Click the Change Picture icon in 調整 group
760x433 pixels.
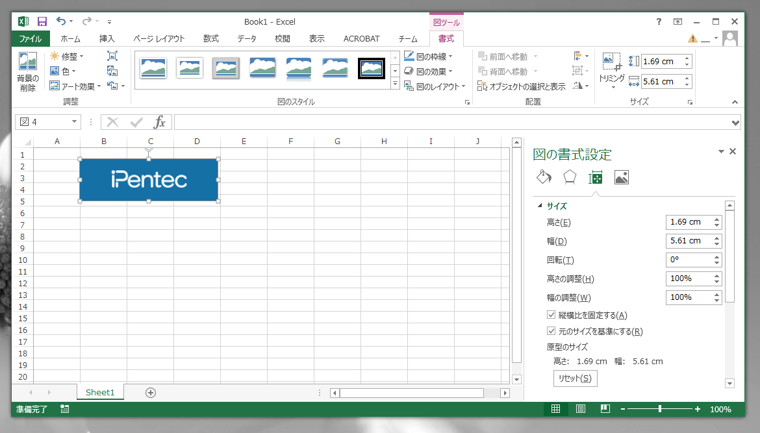coord(112,71)
